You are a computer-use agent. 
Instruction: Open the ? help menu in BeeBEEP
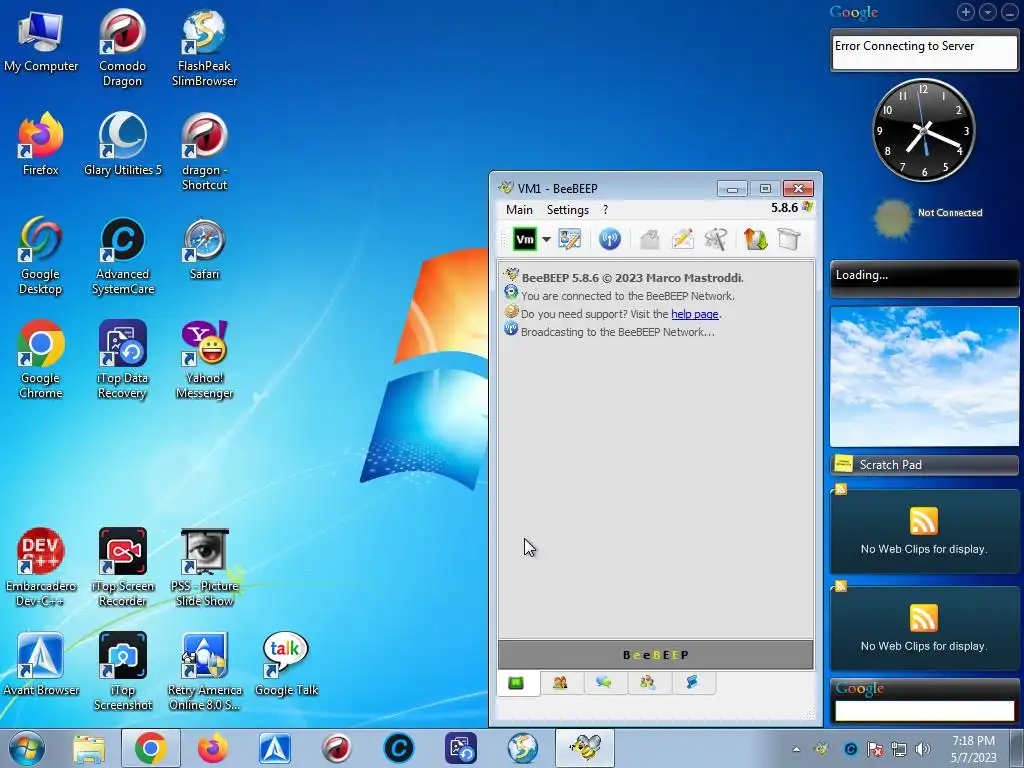click(x=605, y=210)
